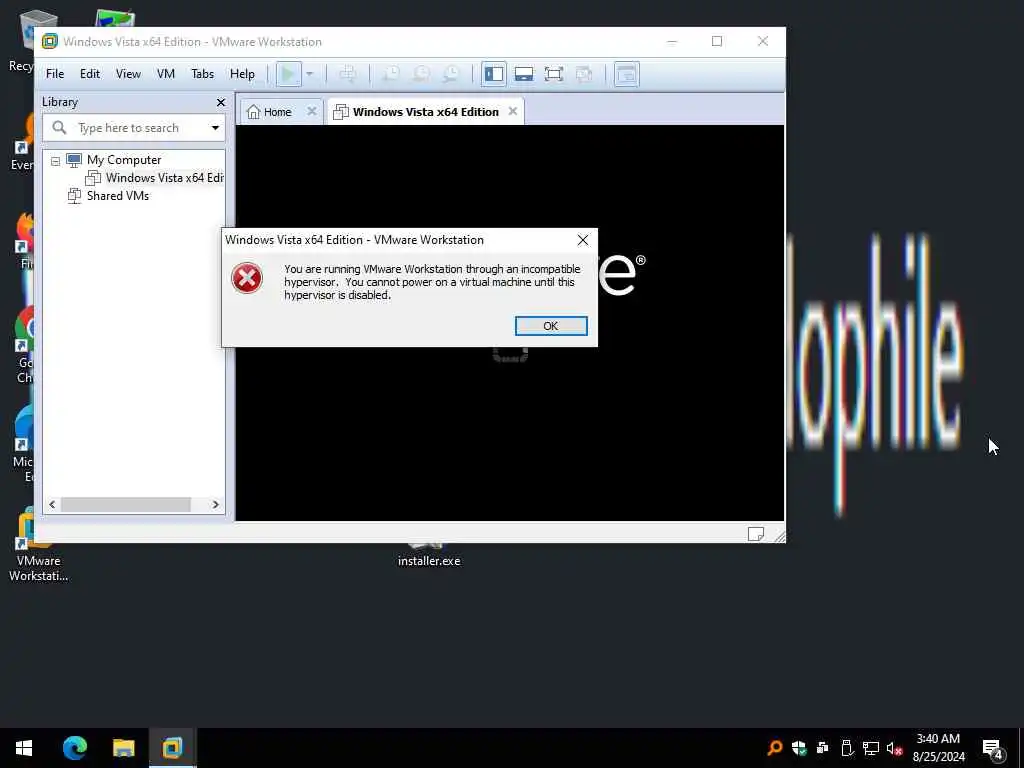Click the message log icon in status bar
Viewport: 1024px width, 768px height.
[x=756, y=534]
